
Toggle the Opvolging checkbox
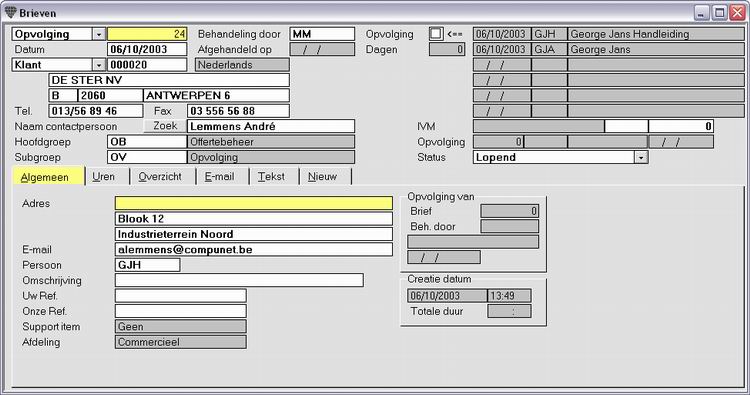(435, 33)
